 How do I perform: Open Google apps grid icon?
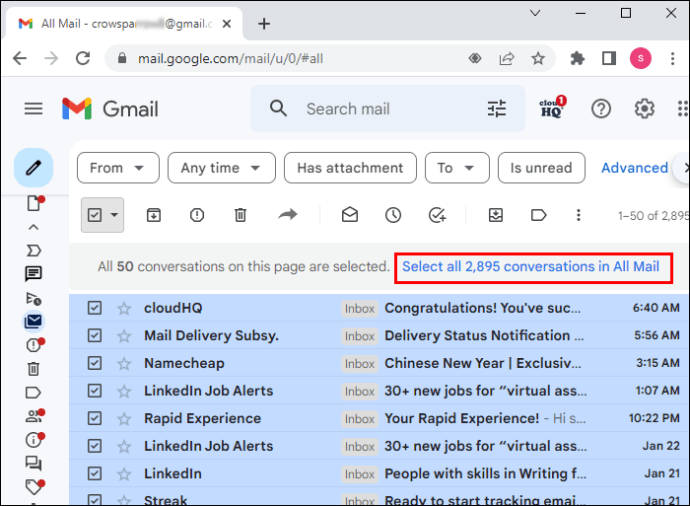[683, 109]
